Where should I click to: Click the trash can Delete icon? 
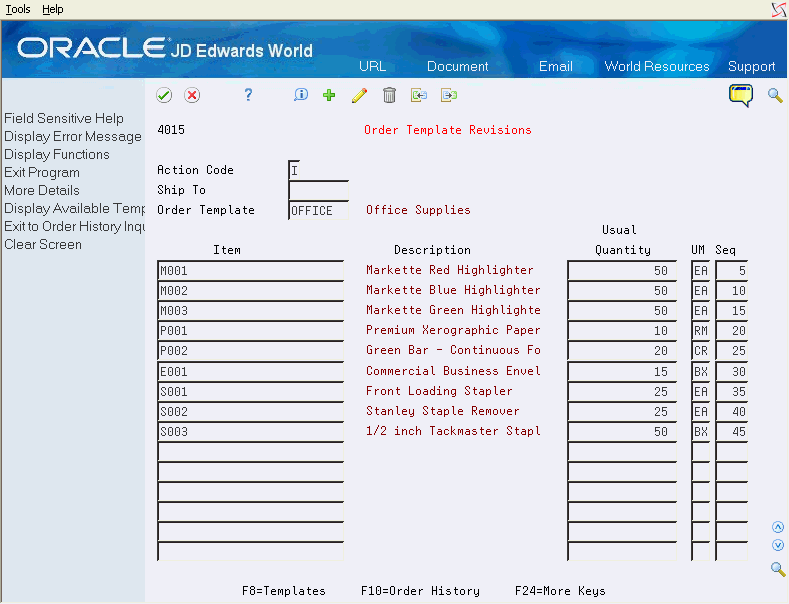(x=389, y=95)
